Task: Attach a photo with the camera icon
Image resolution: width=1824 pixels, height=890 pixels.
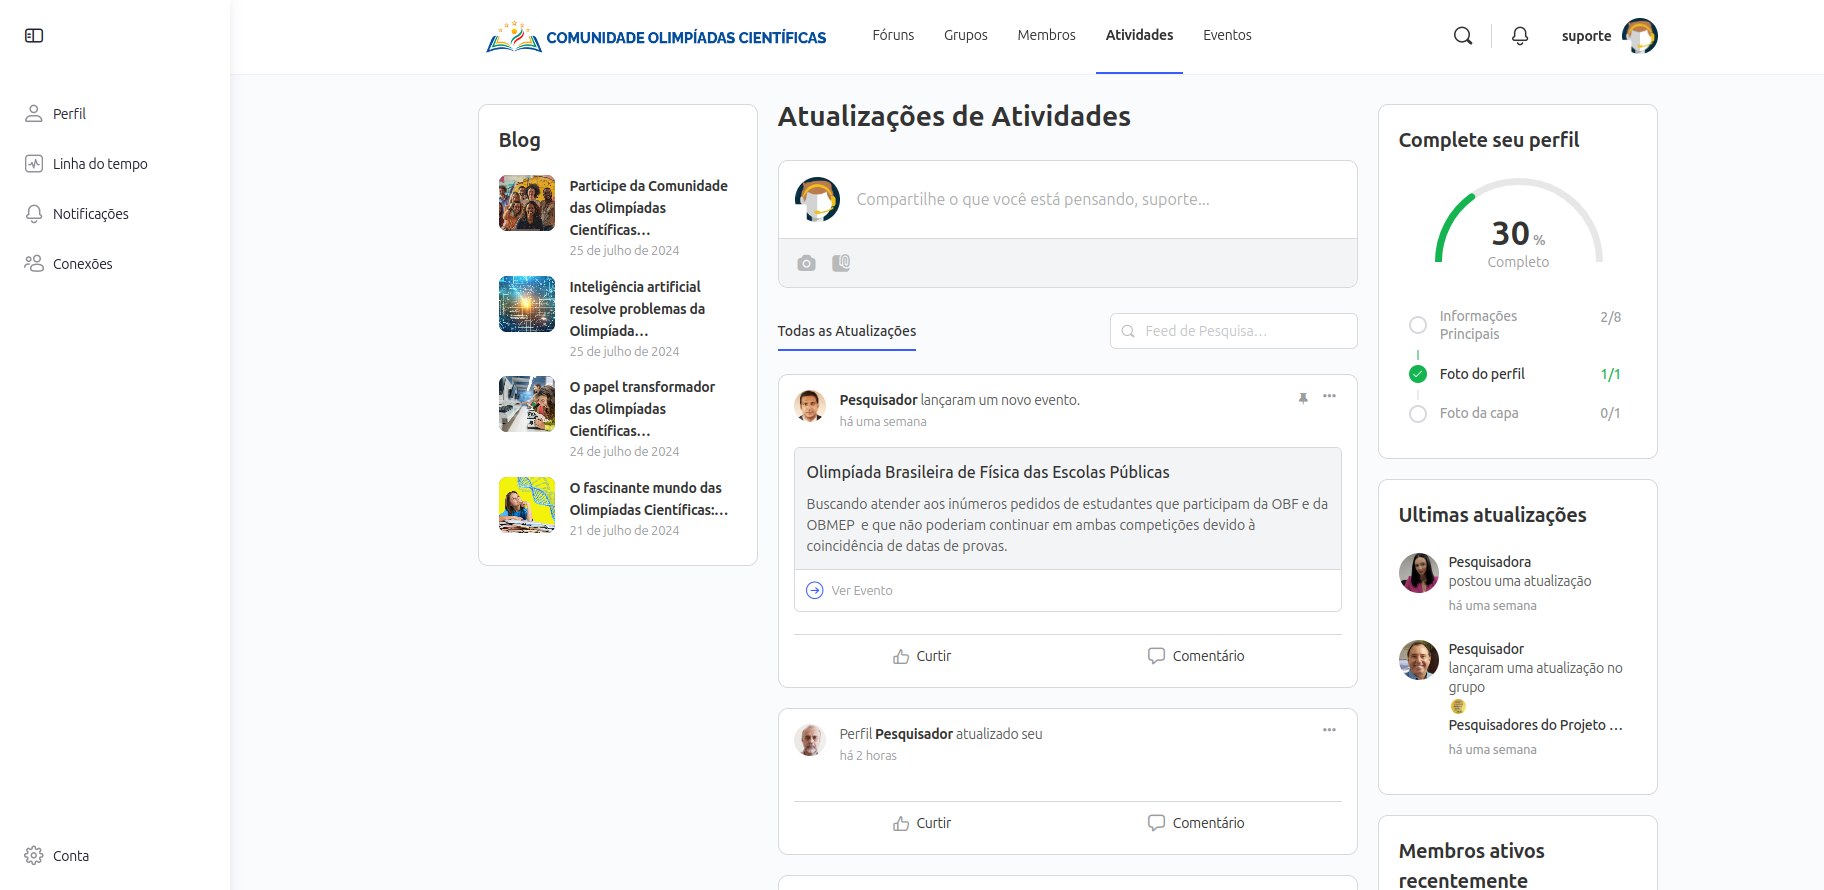Action: (806, 263)
